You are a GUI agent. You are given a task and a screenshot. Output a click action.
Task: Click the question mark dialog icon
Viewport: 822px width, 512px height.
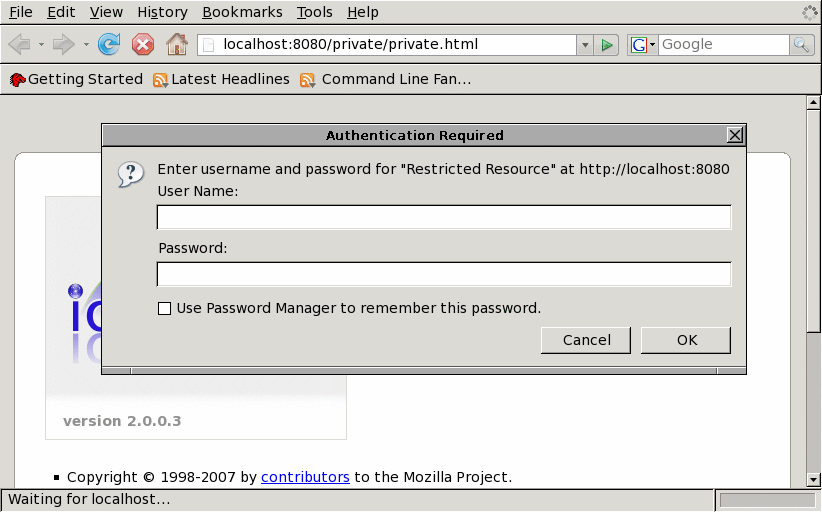pos(131,174)
